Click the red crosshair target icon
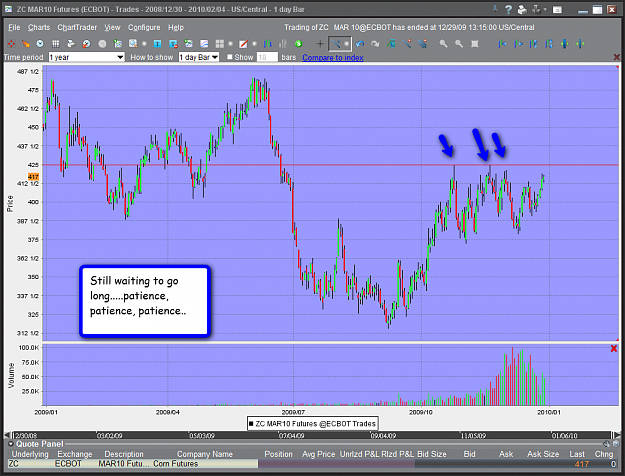Image resolution: width=625 pixels, height=476 pixels. point(11,44)
